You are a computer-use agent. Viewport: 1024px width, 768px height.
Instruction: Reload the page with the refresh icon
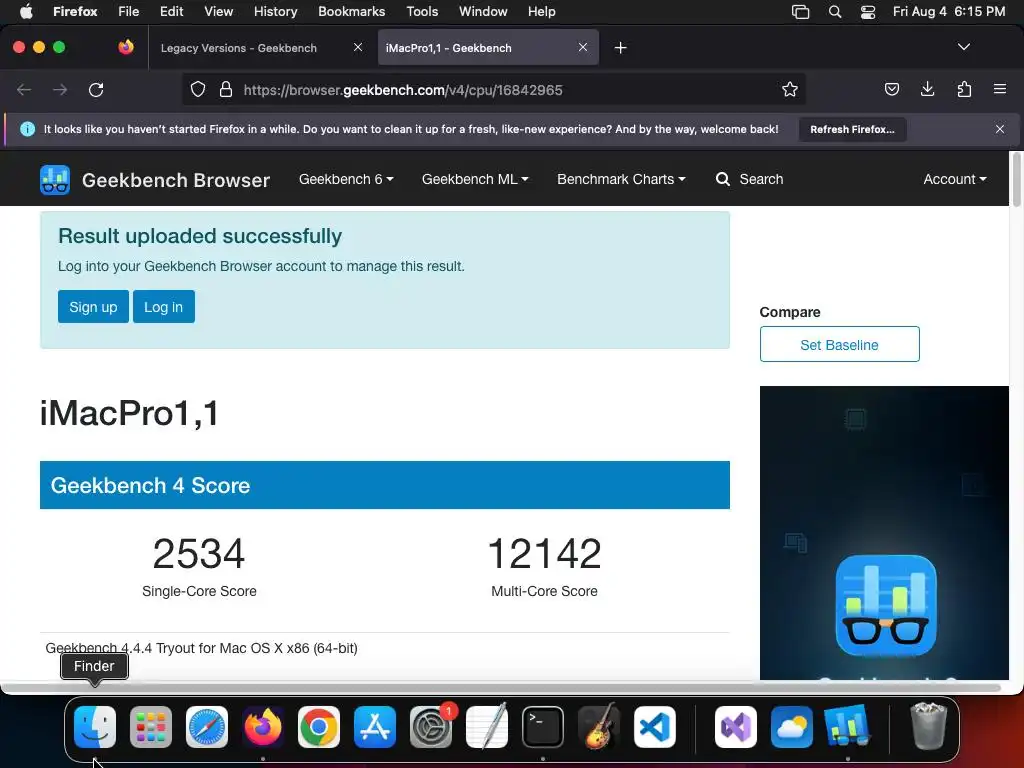[96, 89]
